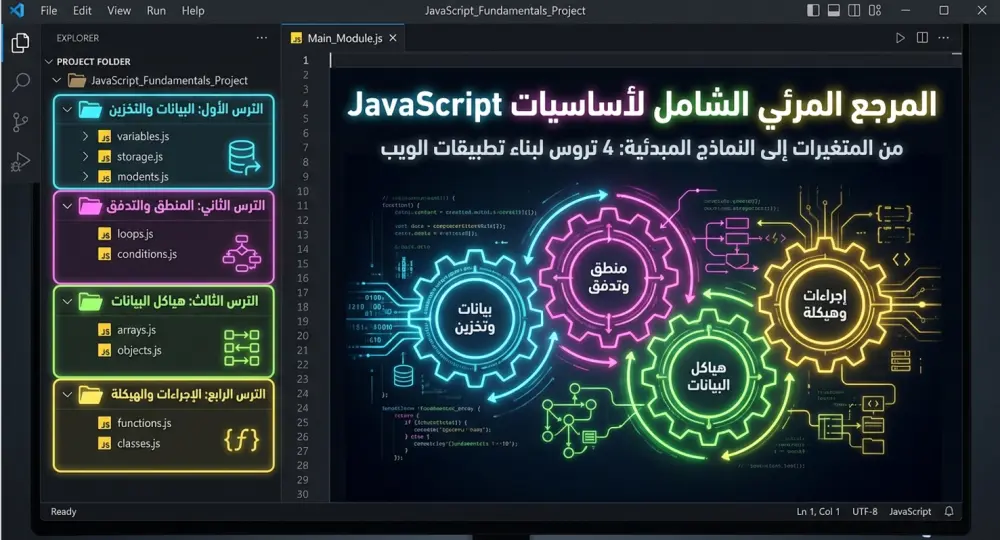Screen dimensions: 1000x540
Task: Click the EXPLORER panel title
Action: [78, 38]
